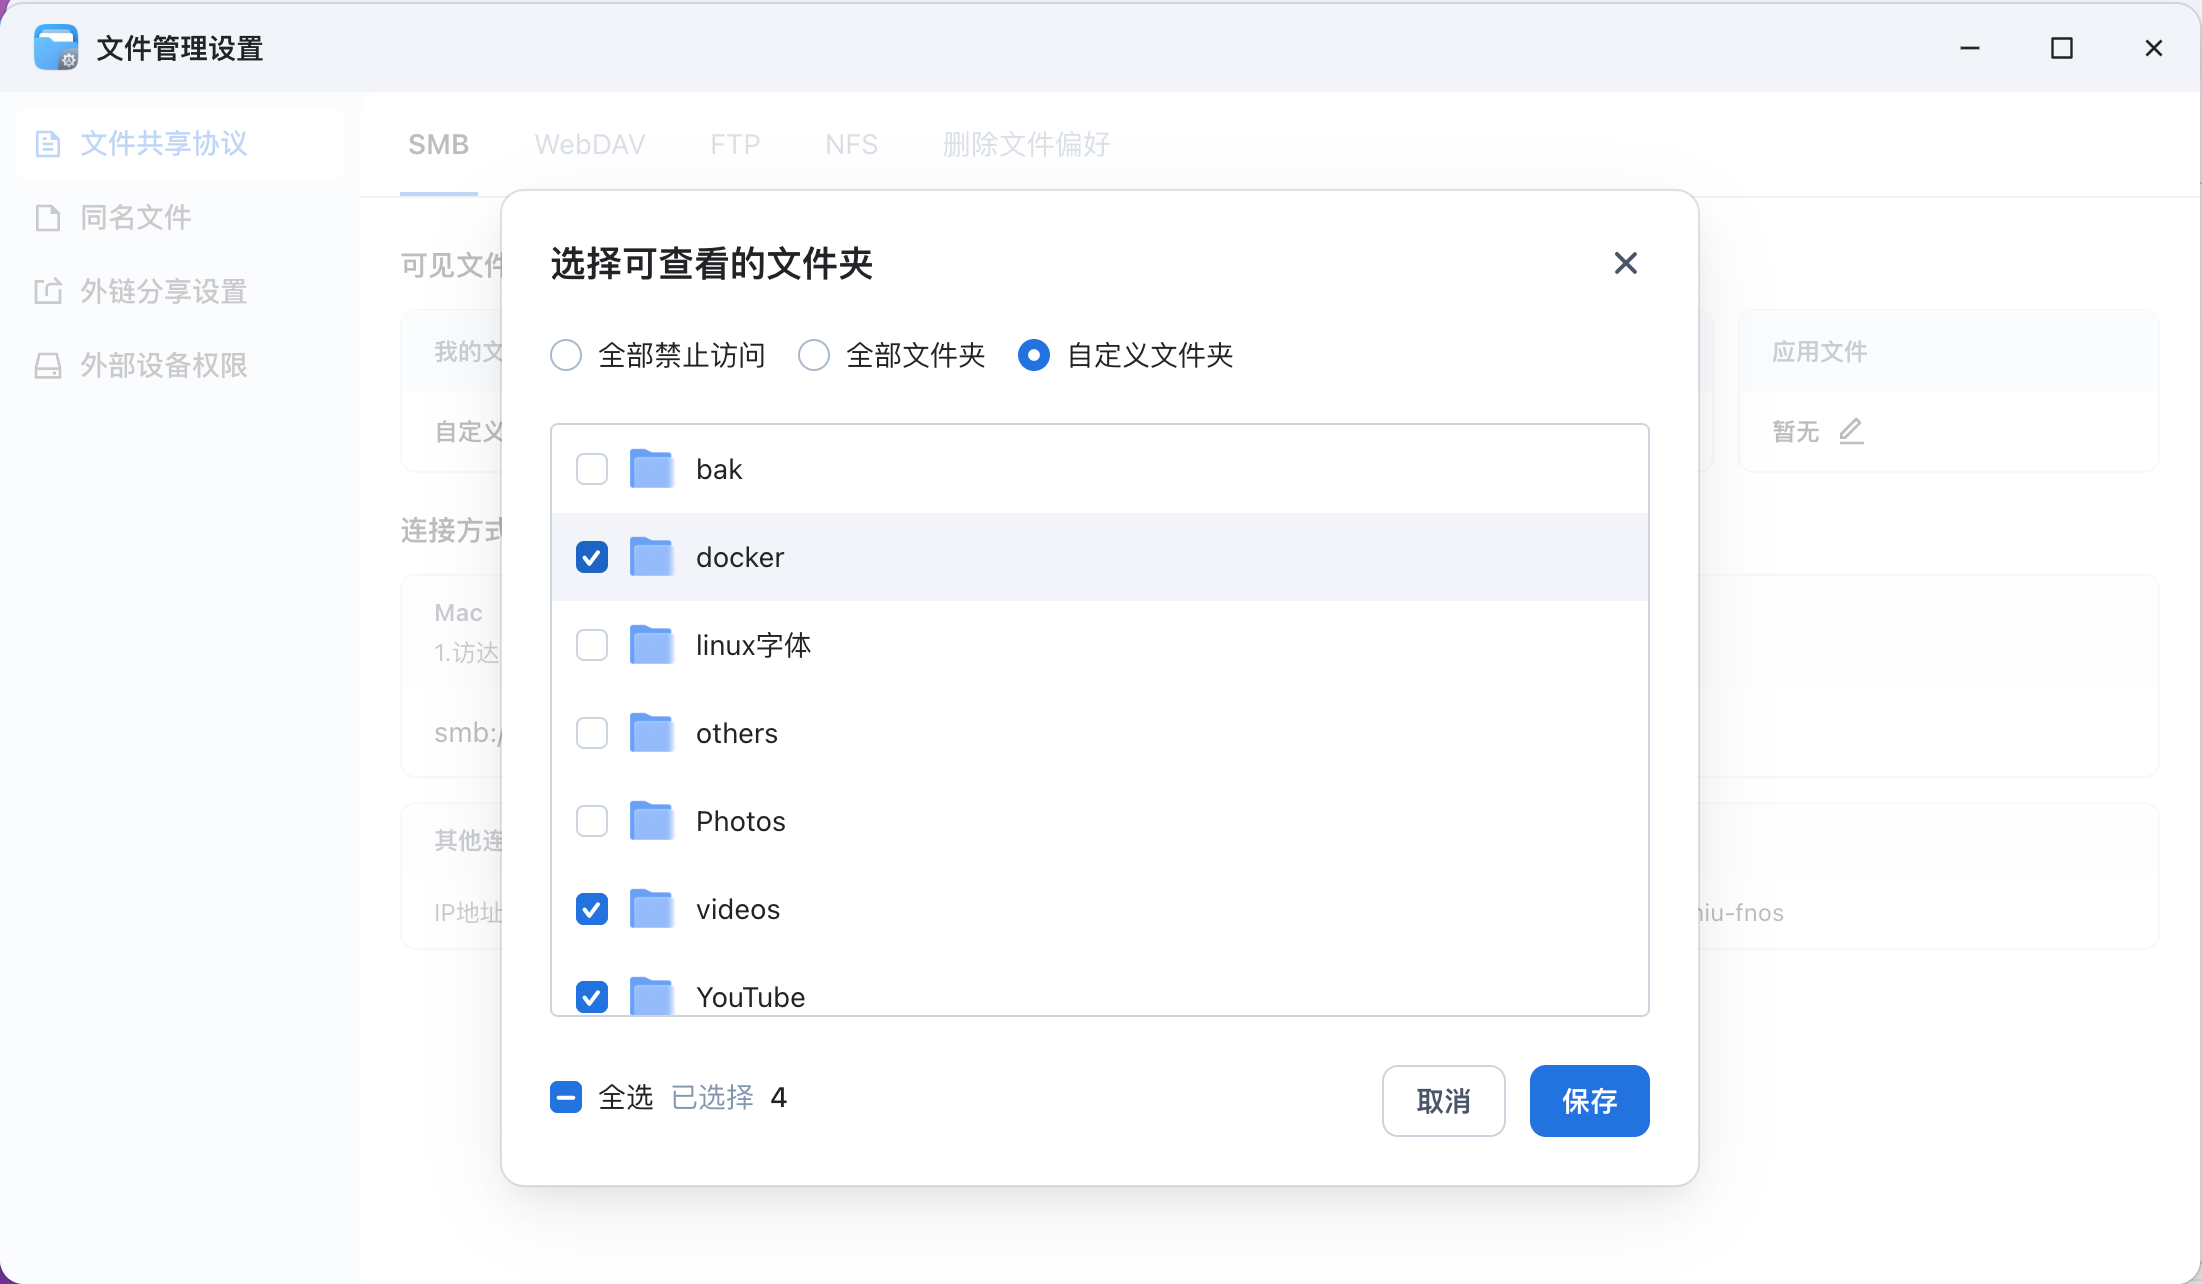
Task: Toggle the 全选 select-all checkbox
Action: [566, 1097]
